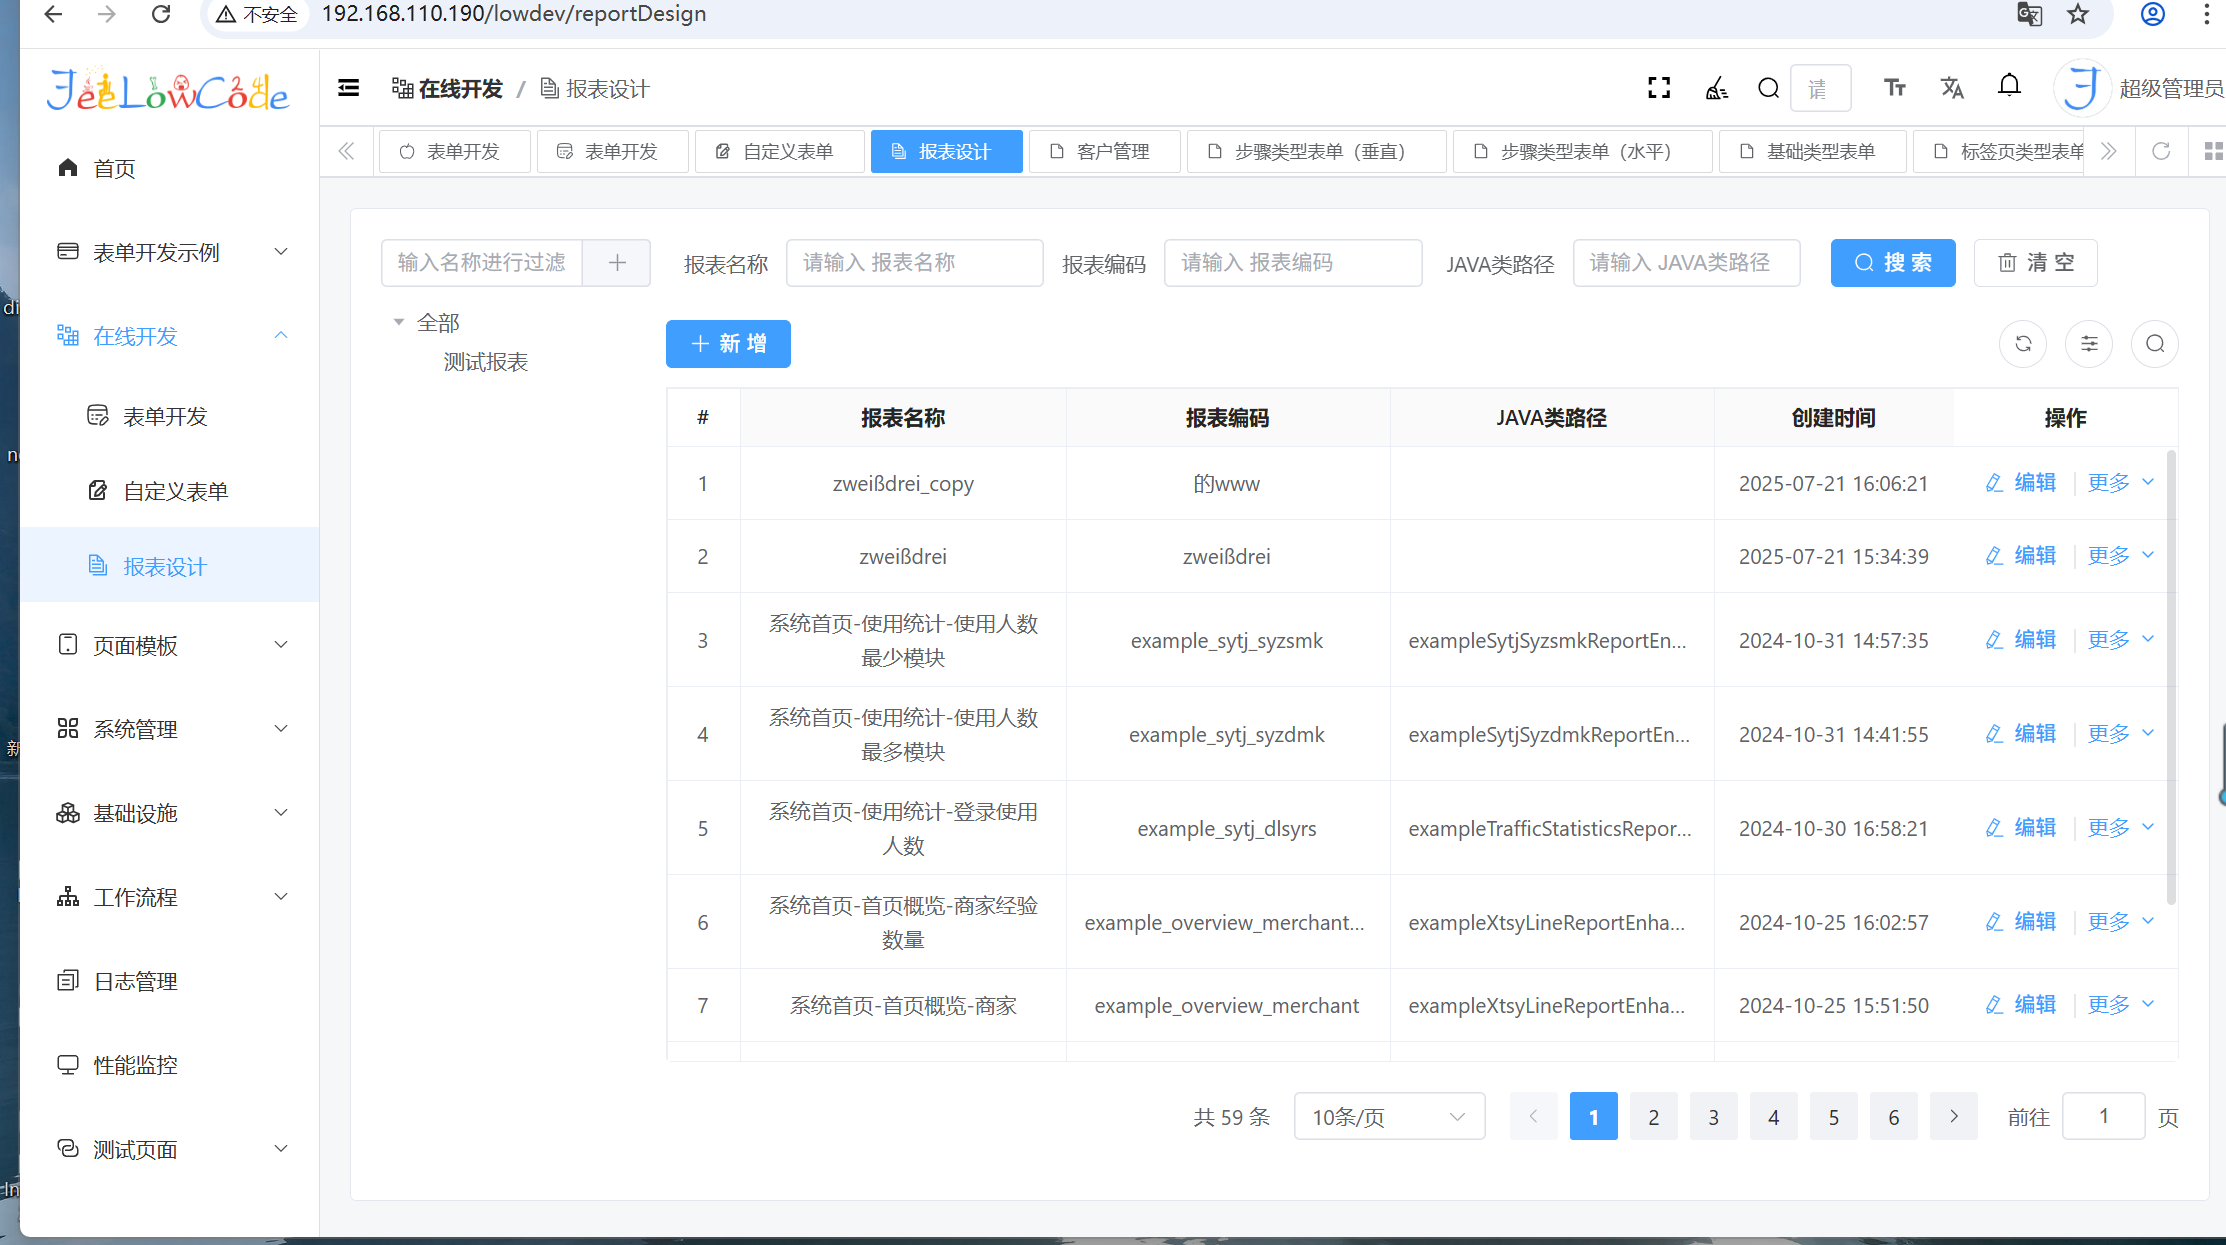Open table column settings icon

[x=2089, y=344]
